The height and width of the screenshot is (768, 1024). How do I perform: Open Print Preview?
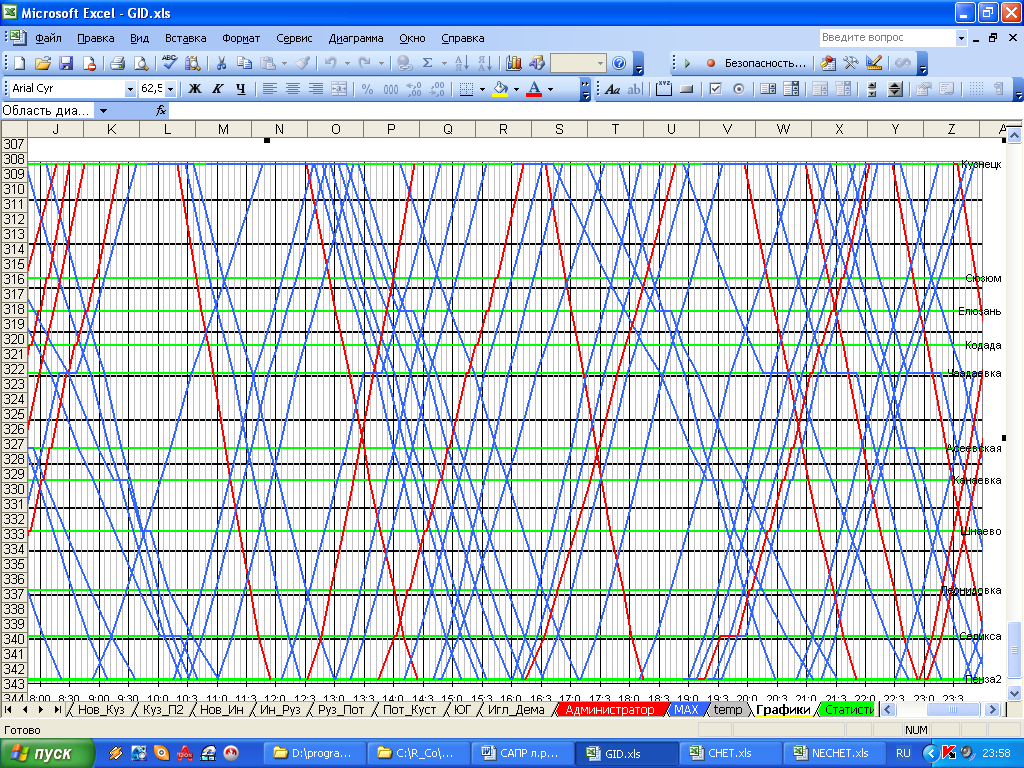[141, 63]
